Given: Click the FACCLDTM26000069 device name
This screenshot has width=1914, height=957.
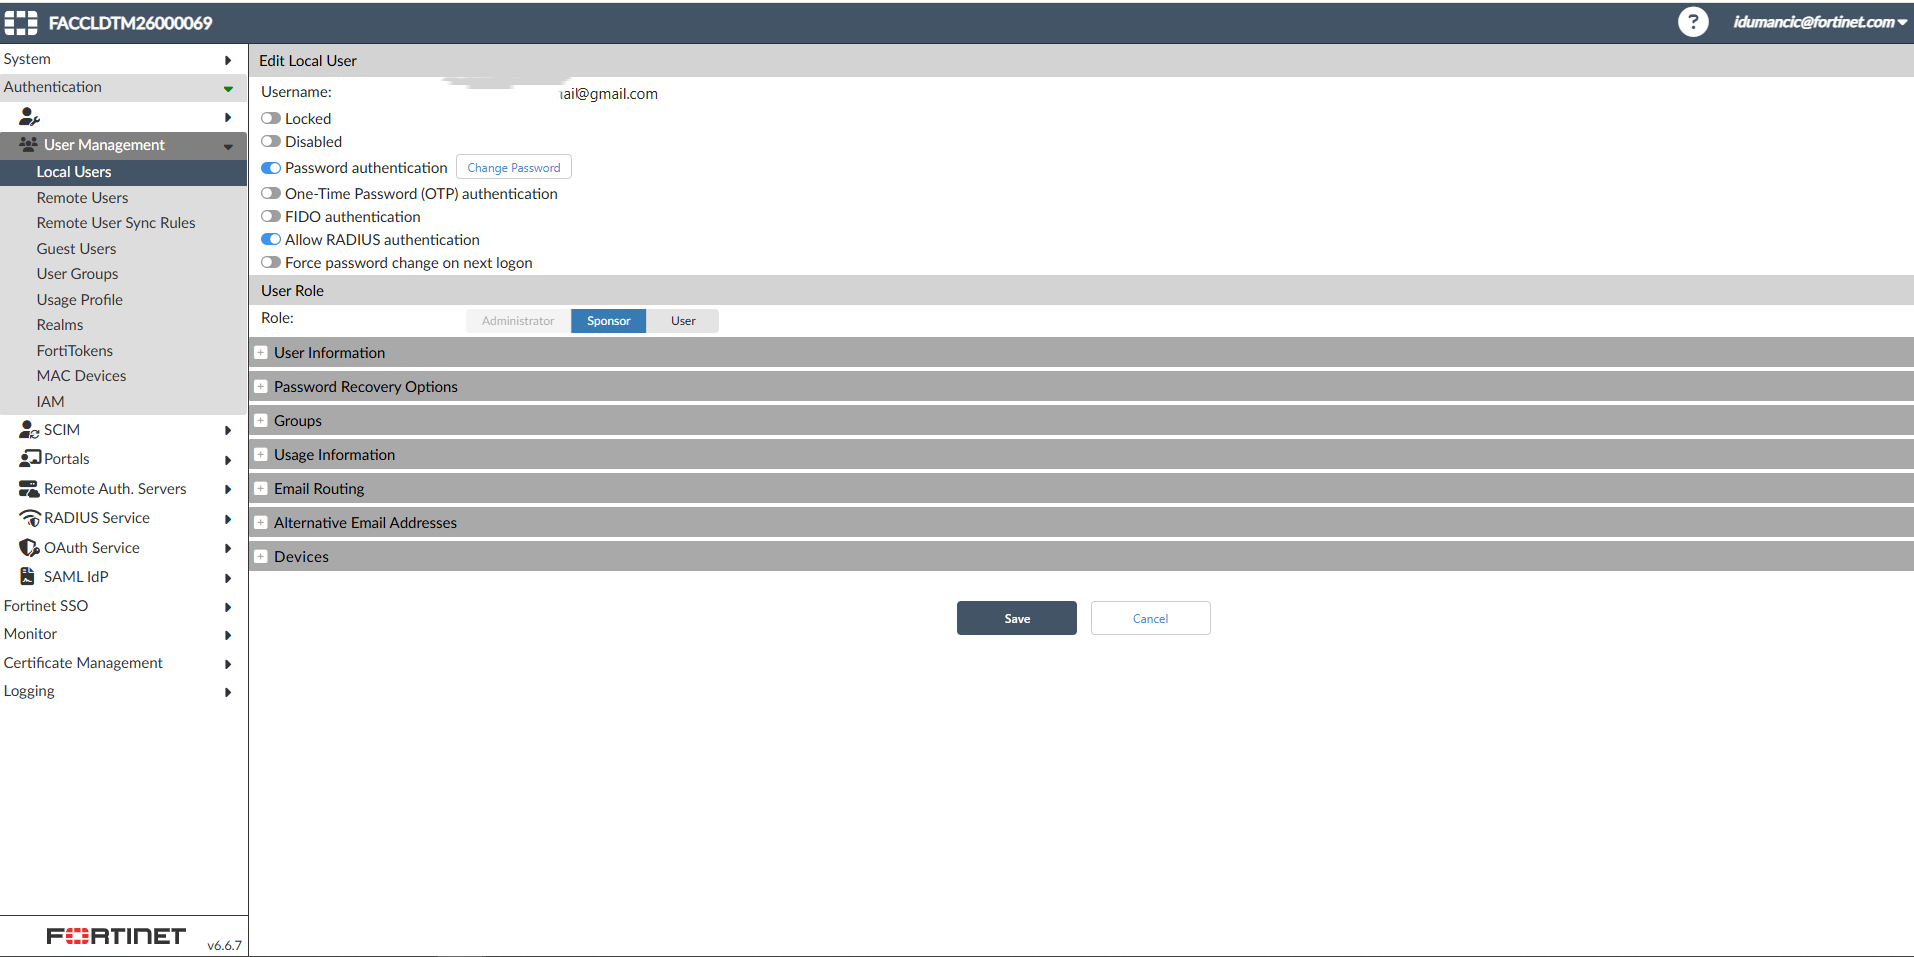Looking at the screenshot, I should tap(130, 23).
